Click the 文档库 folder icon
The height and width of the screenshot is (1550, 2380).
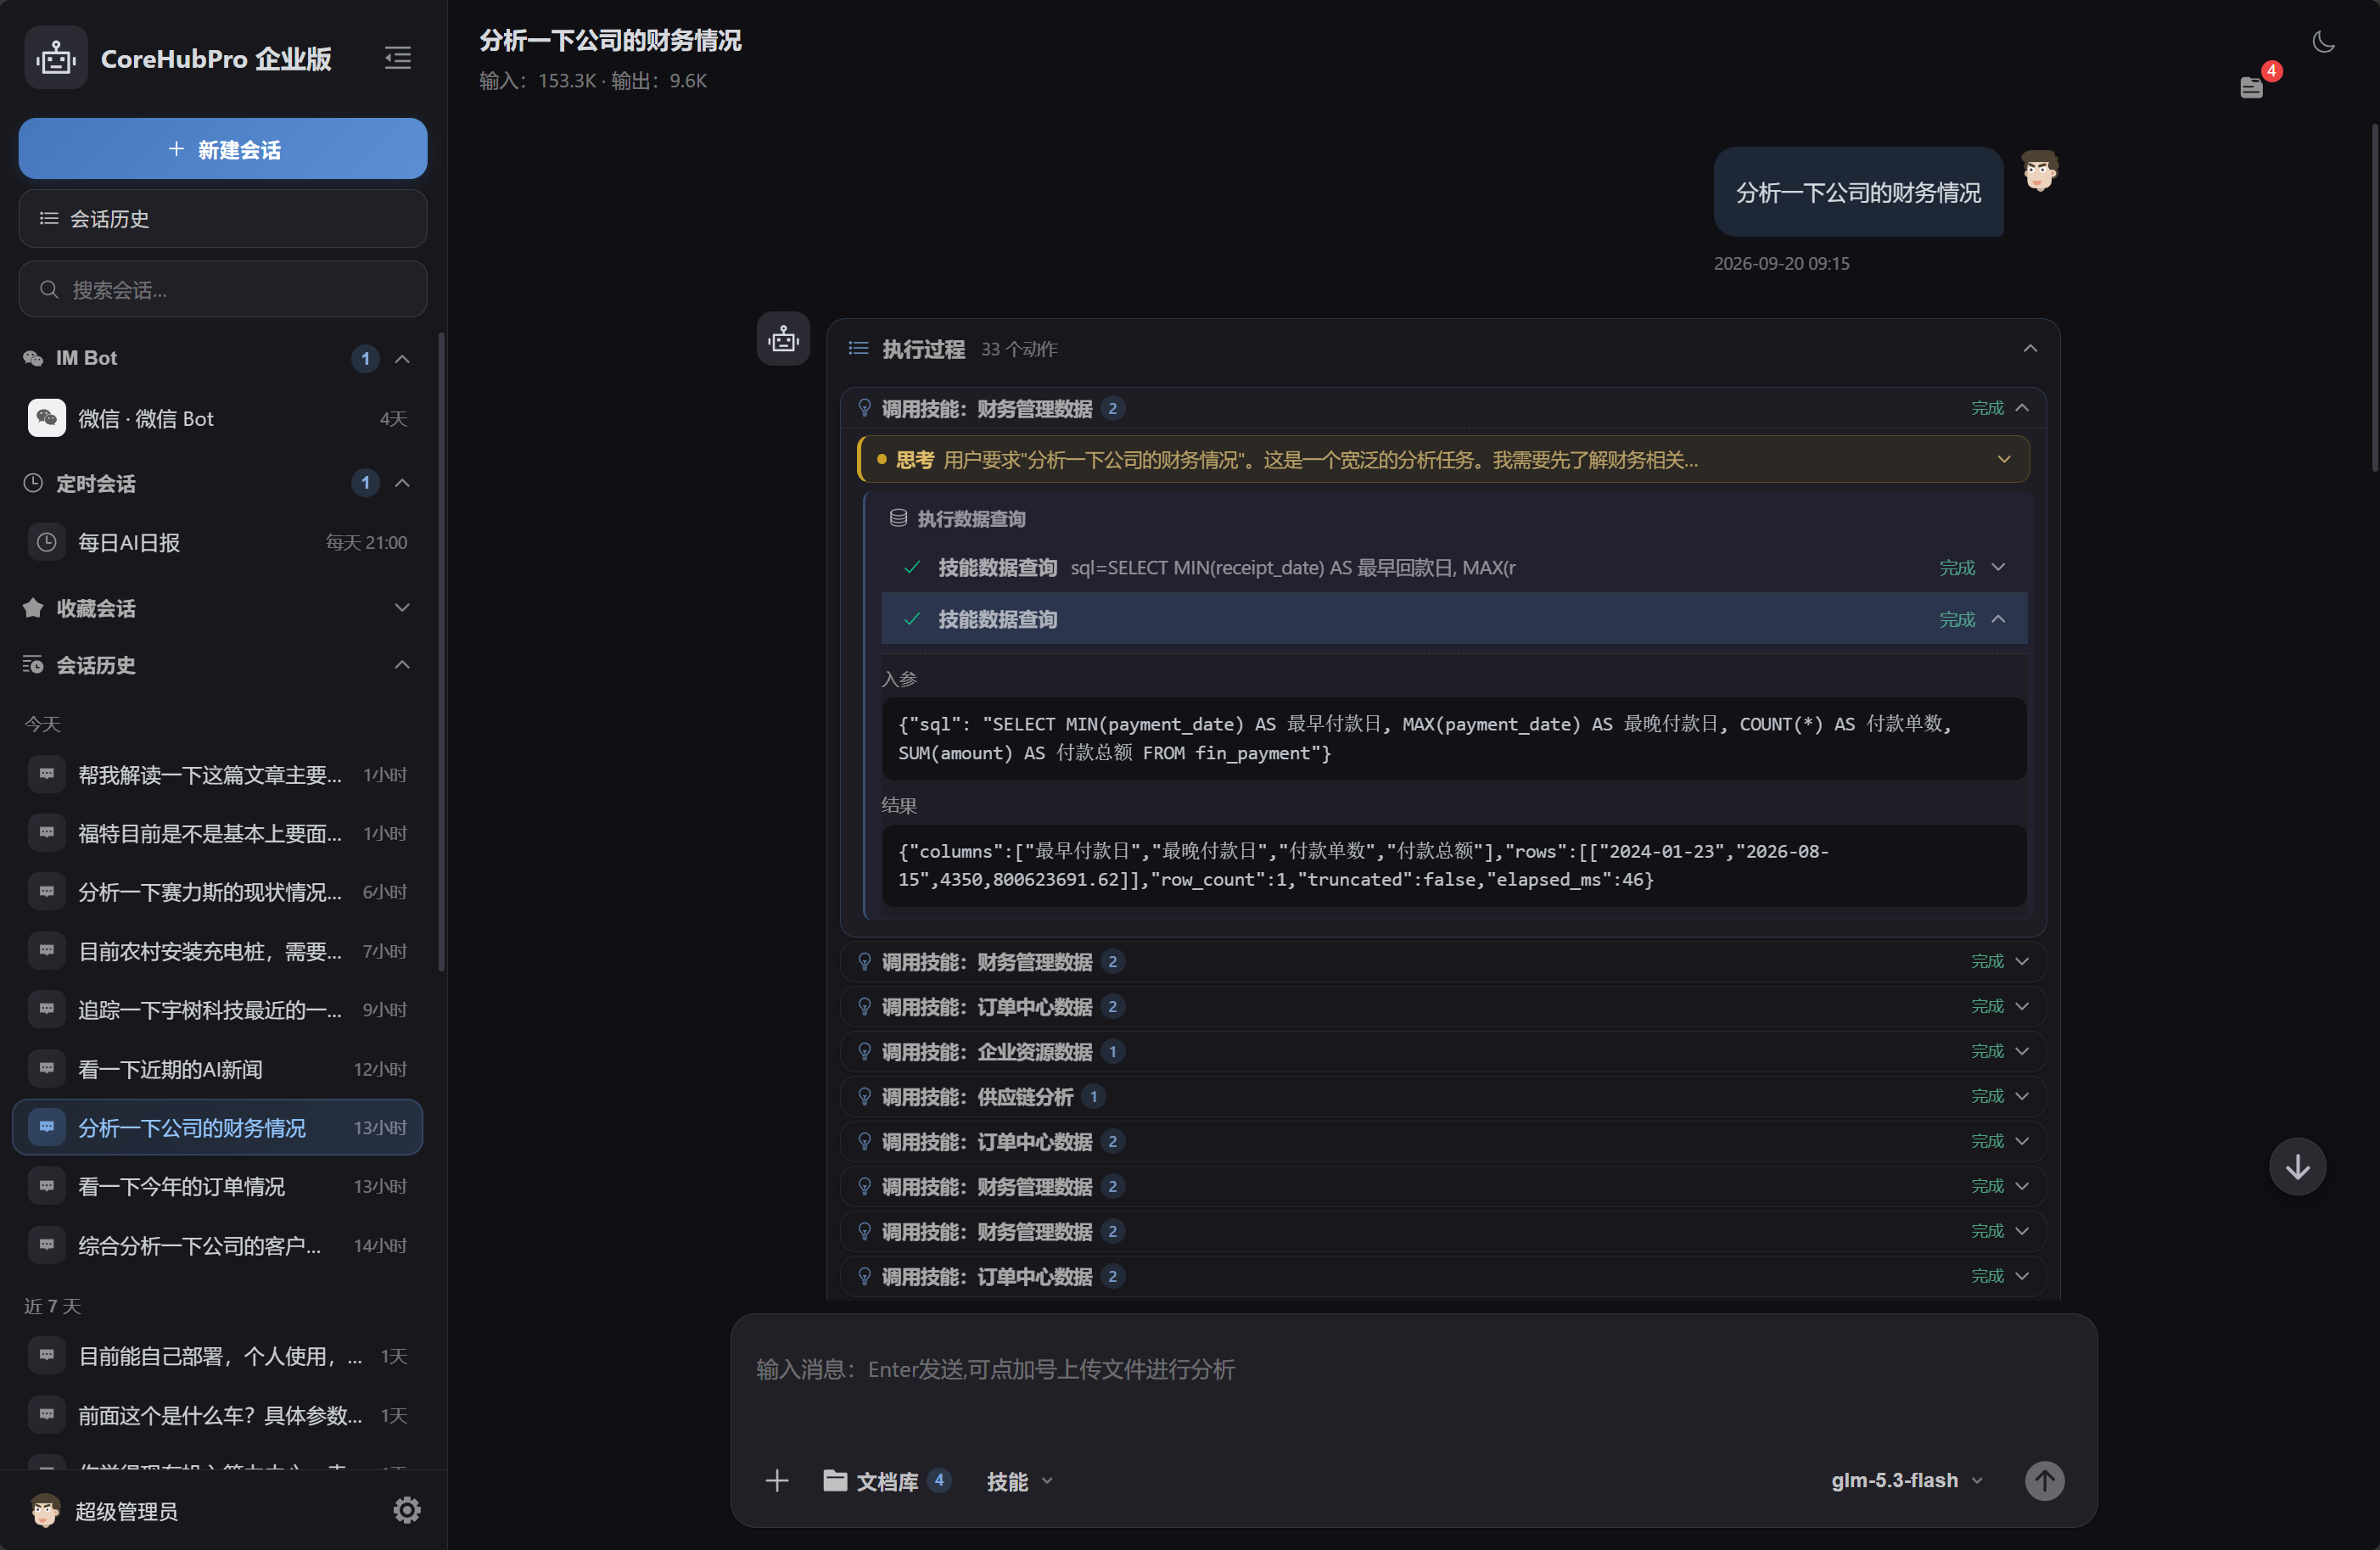pyautogui.click(x=835, y=1480)
